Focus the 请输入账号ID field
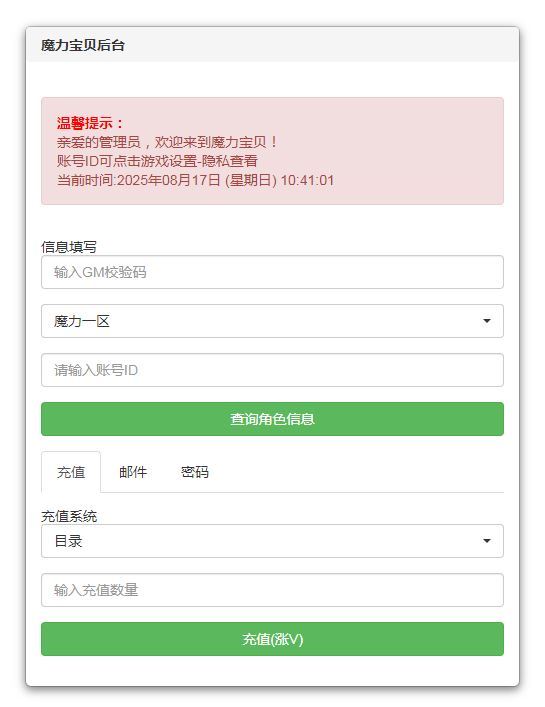 pos(272,370)
